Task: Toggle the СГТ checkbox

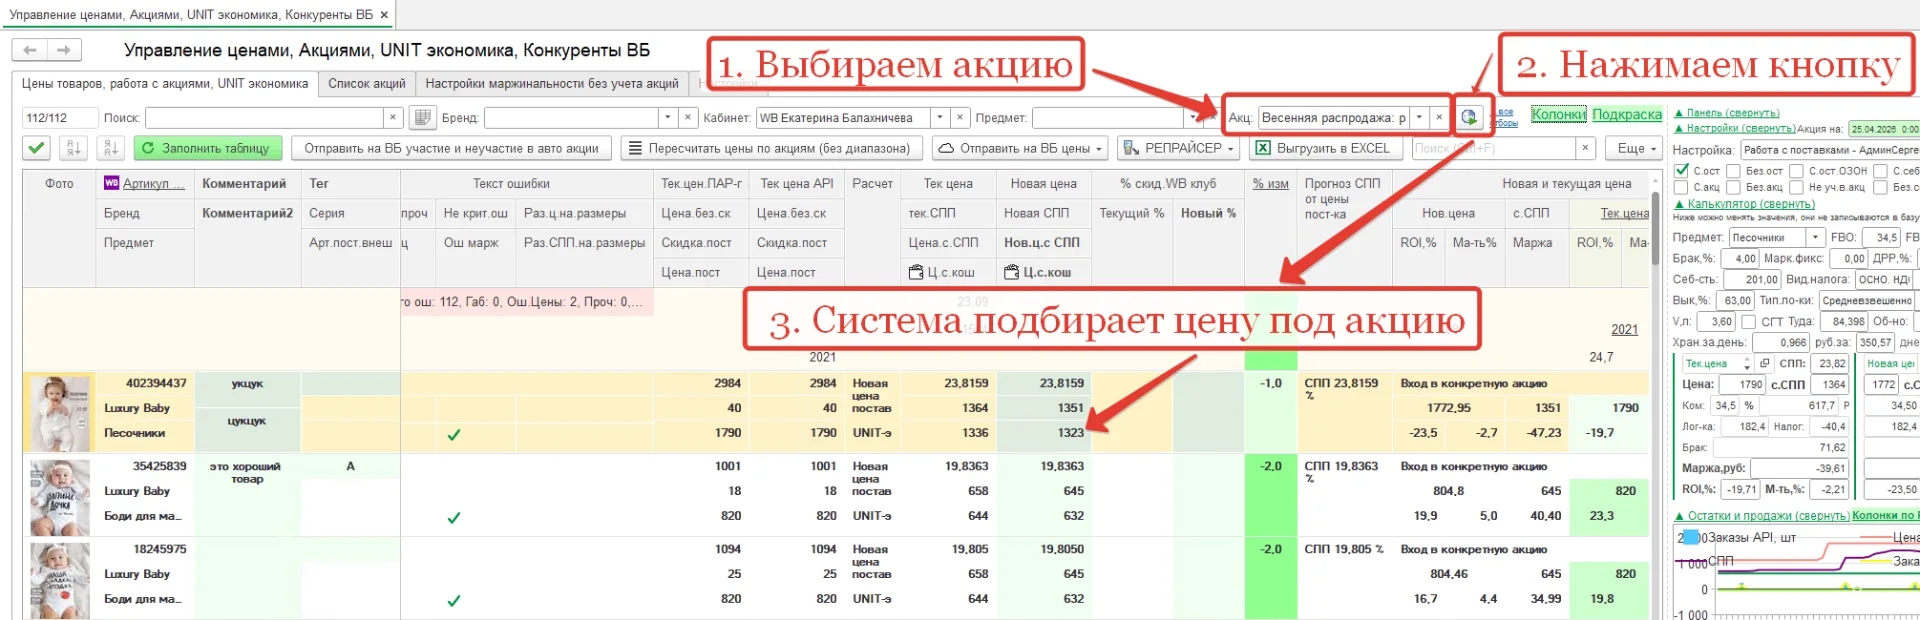Action: point(1748,322)
